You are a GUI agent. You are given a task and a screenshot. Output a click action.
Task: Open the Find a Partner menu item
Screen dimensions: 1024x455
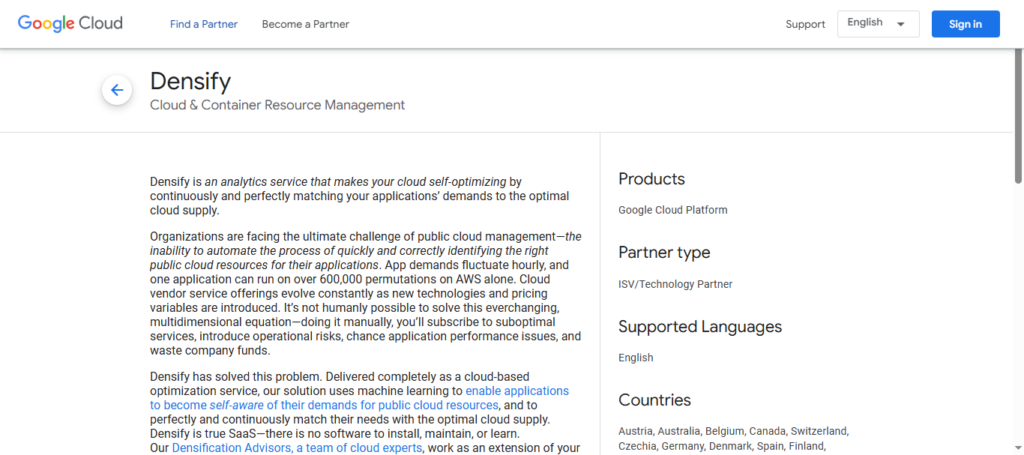204,24
